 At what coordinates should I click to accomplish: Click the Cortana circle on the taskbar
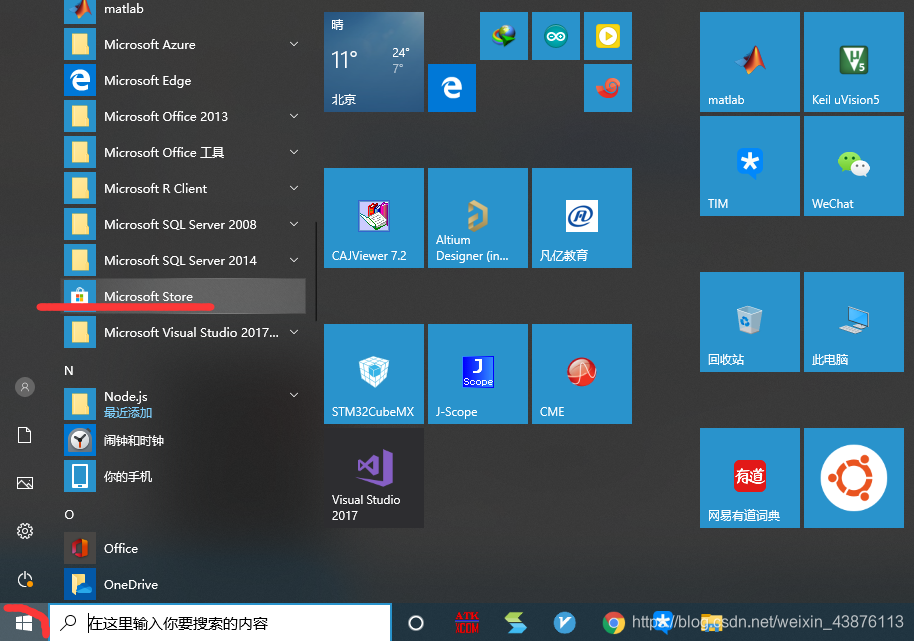416,623
